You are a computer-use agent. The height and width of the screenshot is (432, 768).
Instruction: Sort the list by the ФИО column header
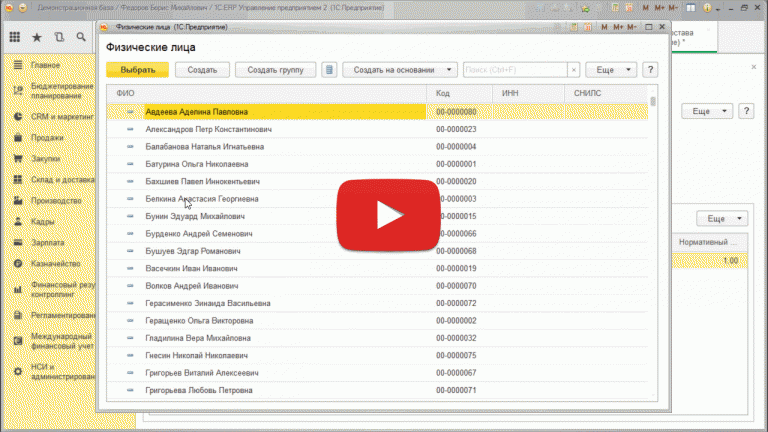tap(266, 93)
